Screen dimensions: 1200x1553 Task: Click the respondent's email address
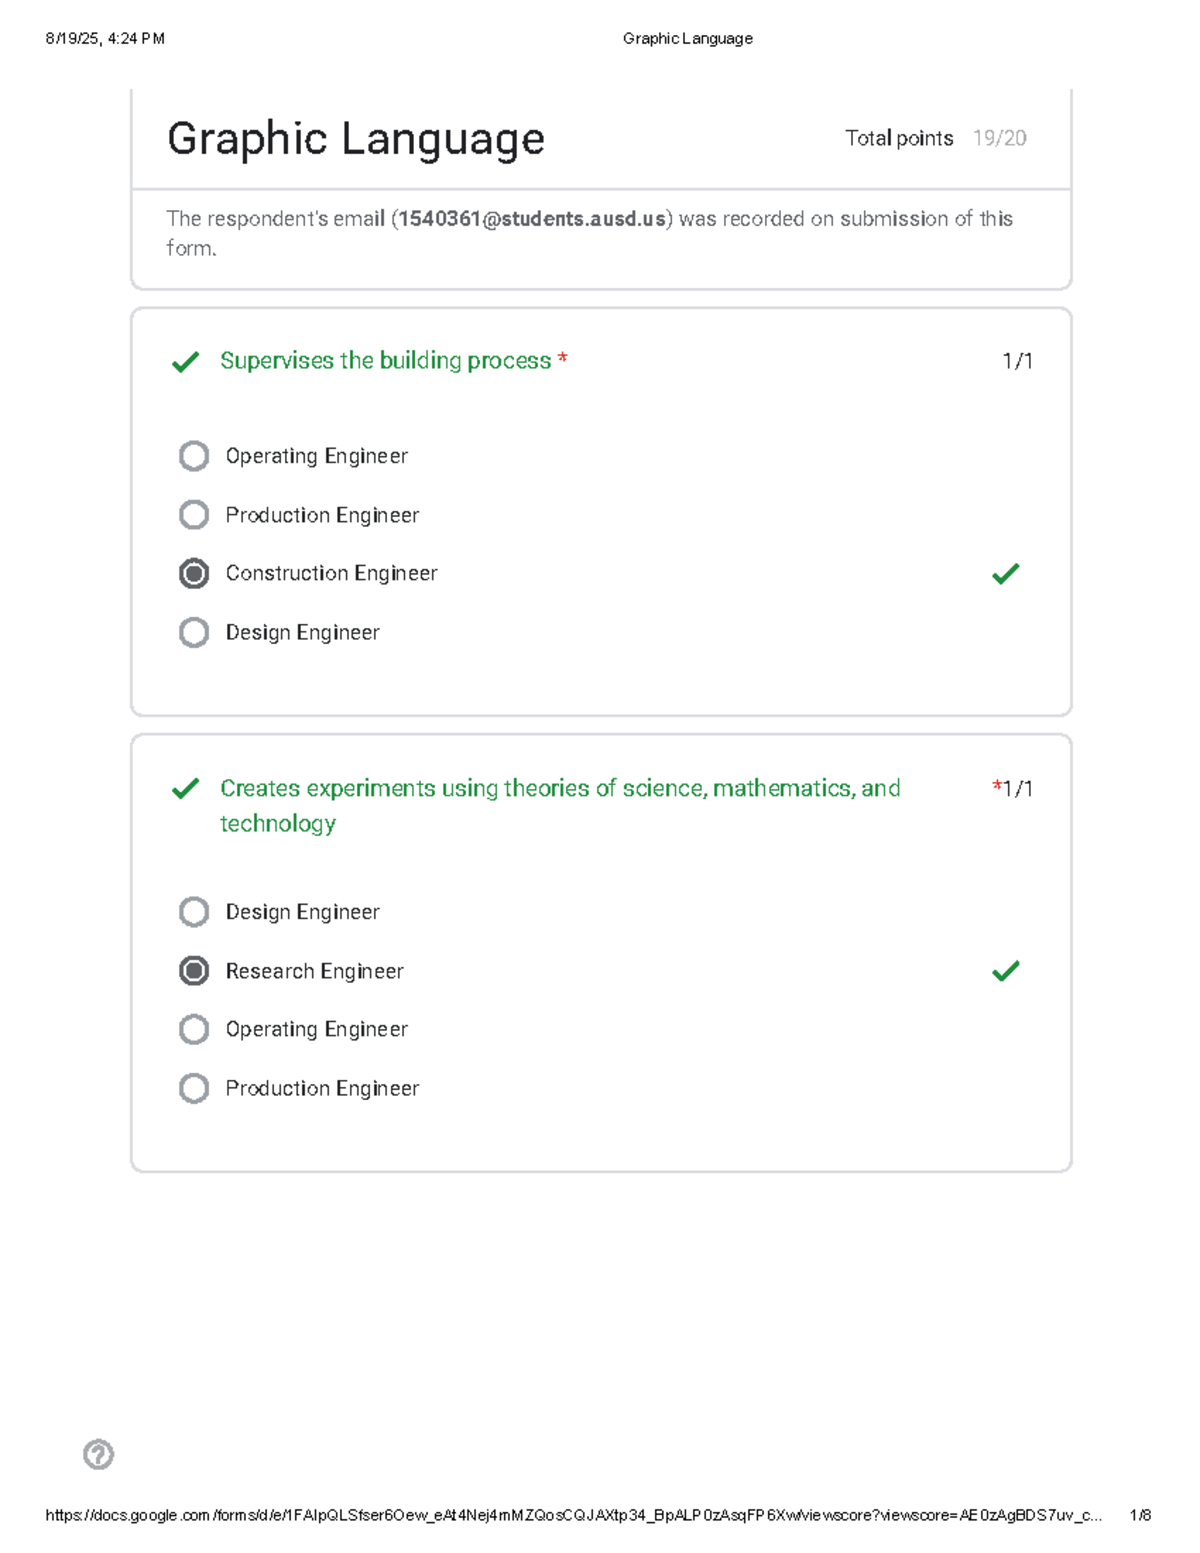tap(532, 219)
